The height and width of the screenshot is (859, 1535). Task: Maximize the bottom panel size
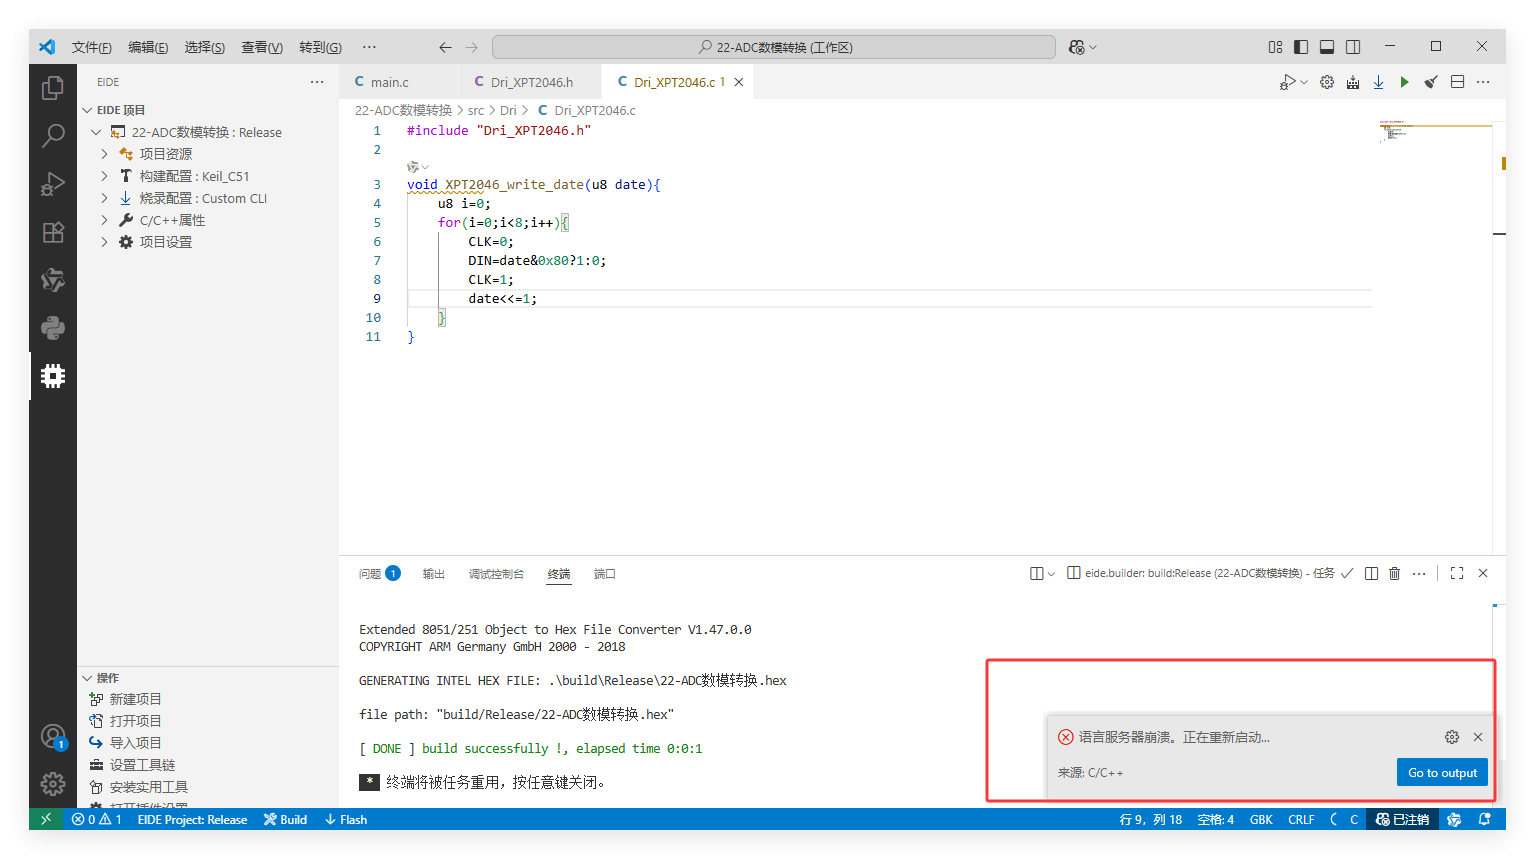tap(1457, 573)
